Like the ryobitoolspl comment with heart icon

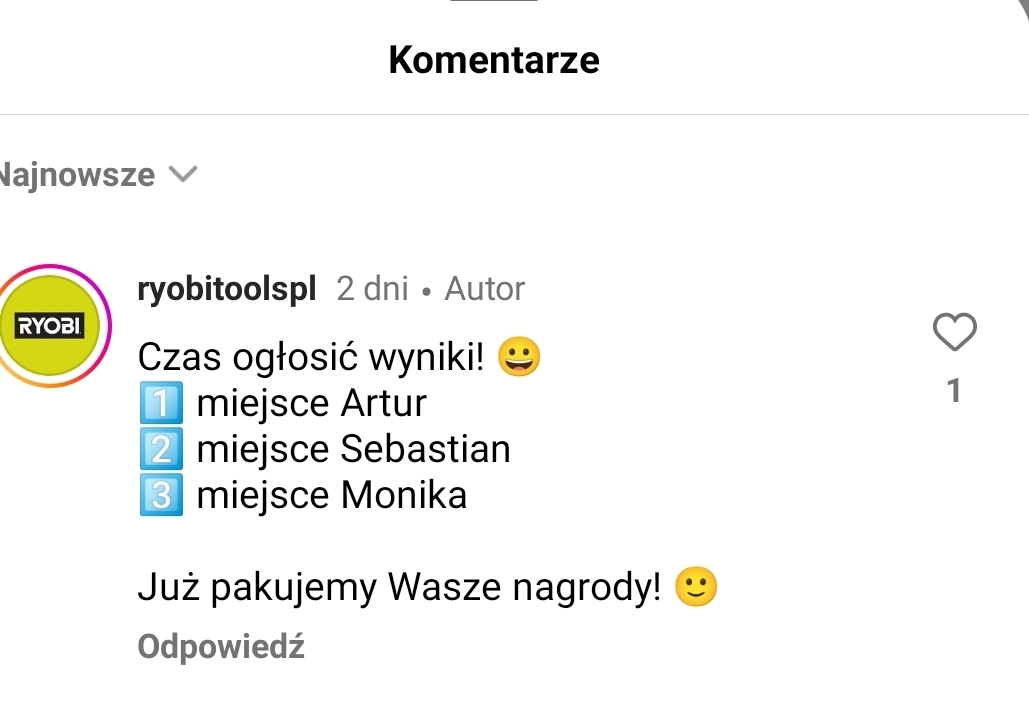(x=954, y=333)
